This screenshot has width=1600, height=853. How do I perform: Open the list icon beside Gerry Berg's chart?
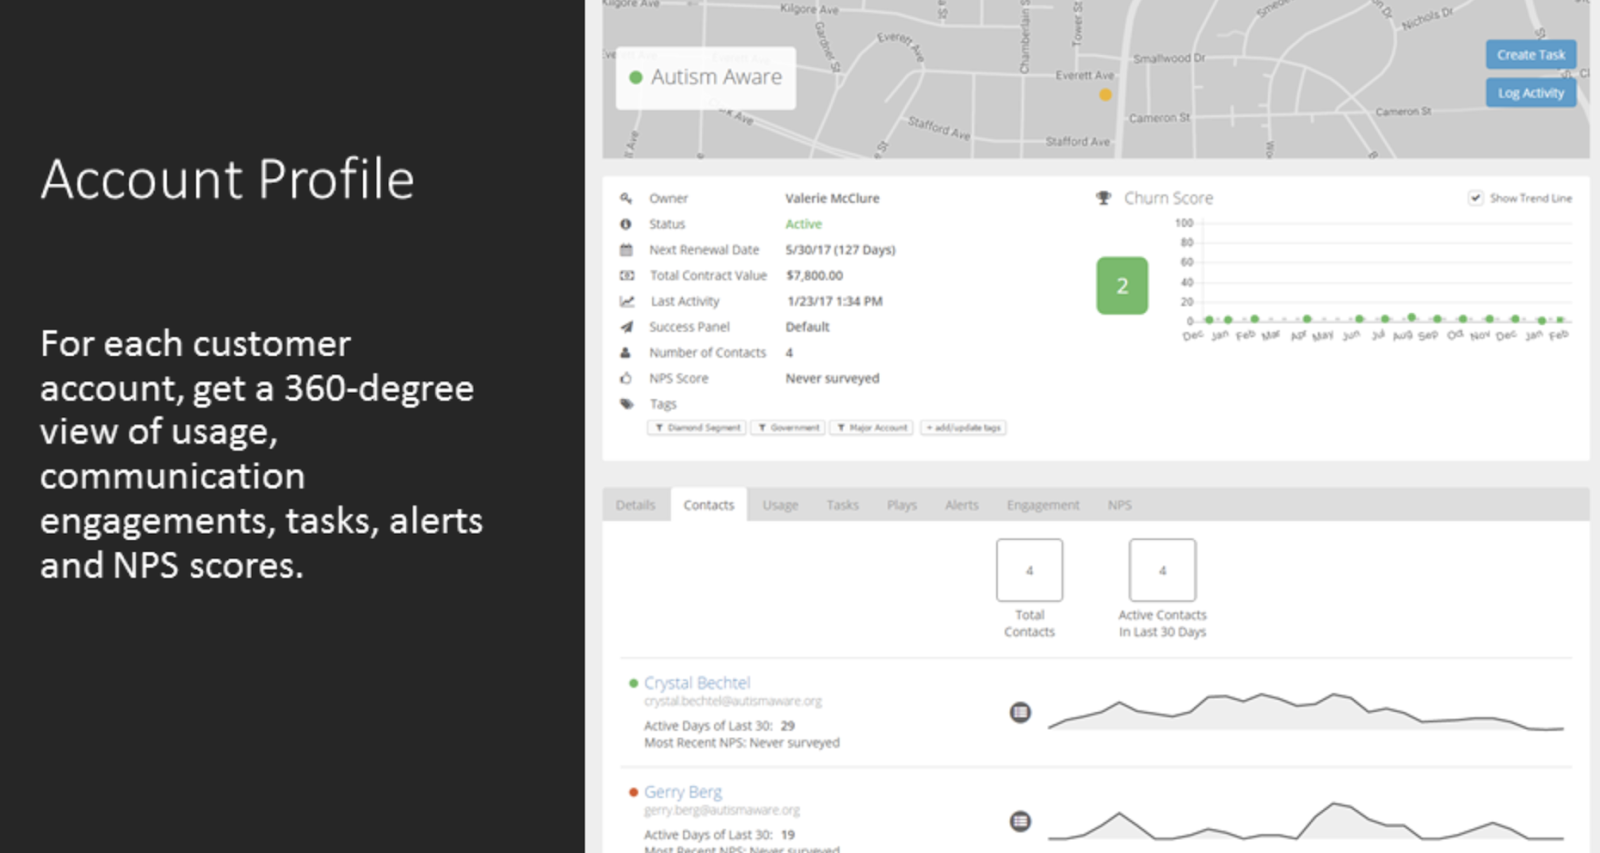1020,822
